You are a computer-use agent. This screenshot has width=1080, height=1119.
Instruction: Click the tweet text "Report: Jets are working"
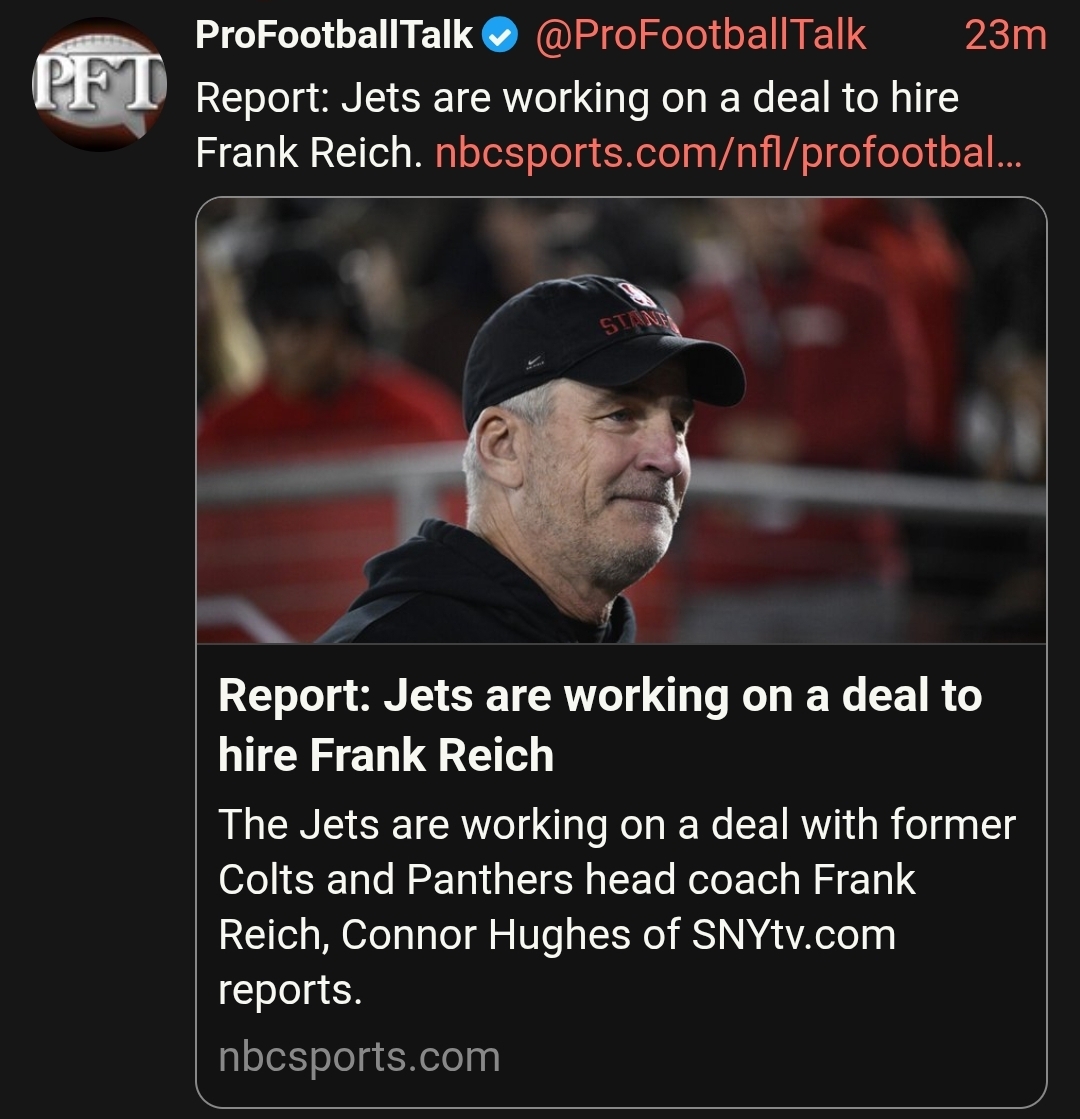[x=577, y=98]
